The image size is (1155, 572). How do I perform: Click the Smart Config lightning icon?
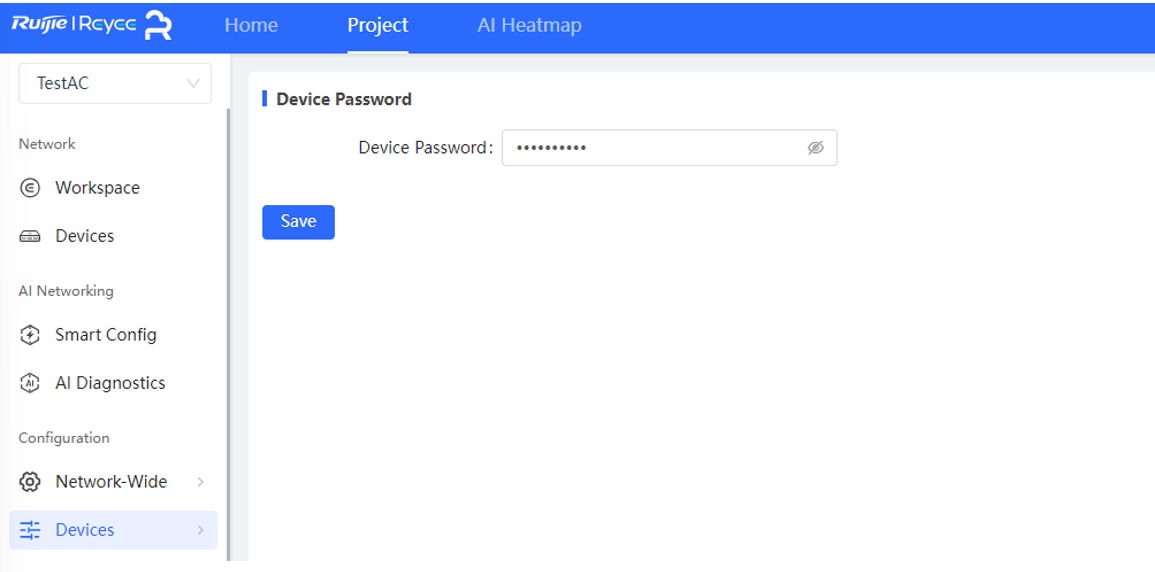[30, 335]
